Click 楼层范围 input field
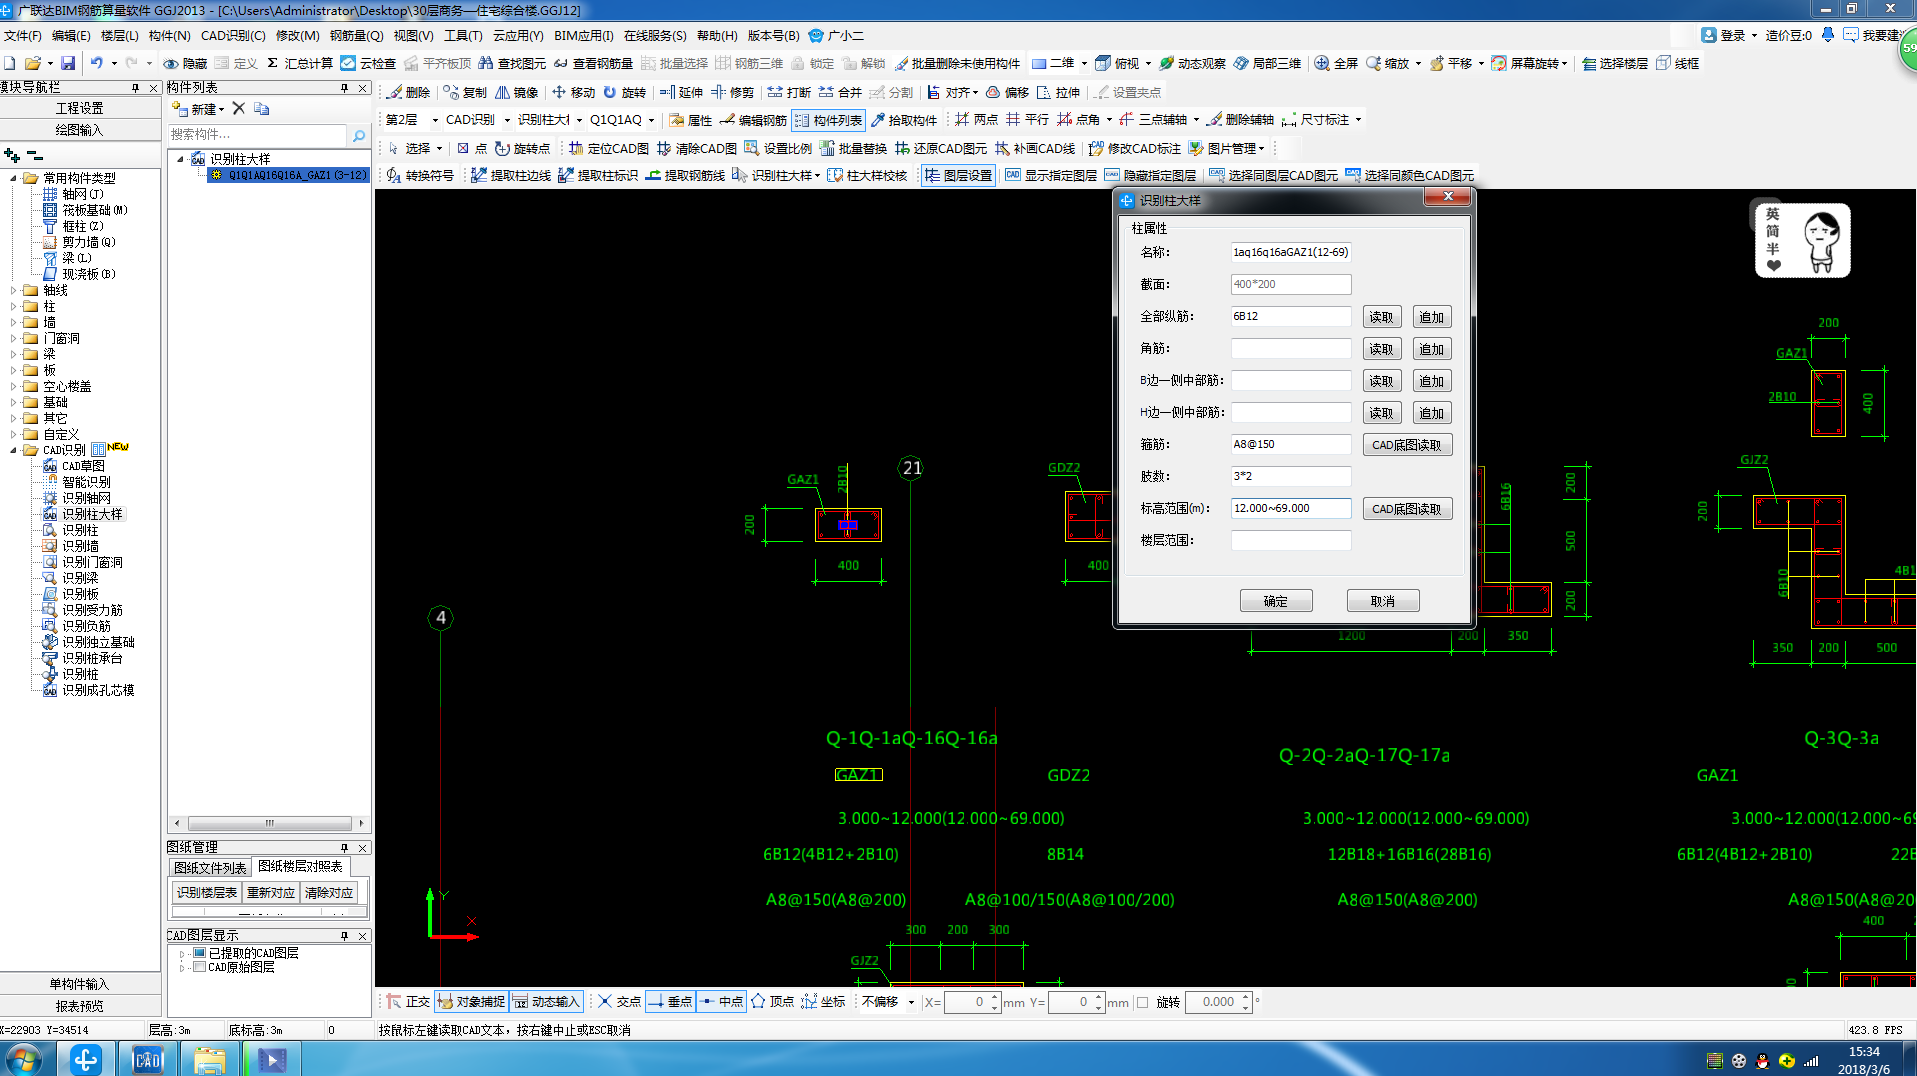 (x=1290, y=540)
